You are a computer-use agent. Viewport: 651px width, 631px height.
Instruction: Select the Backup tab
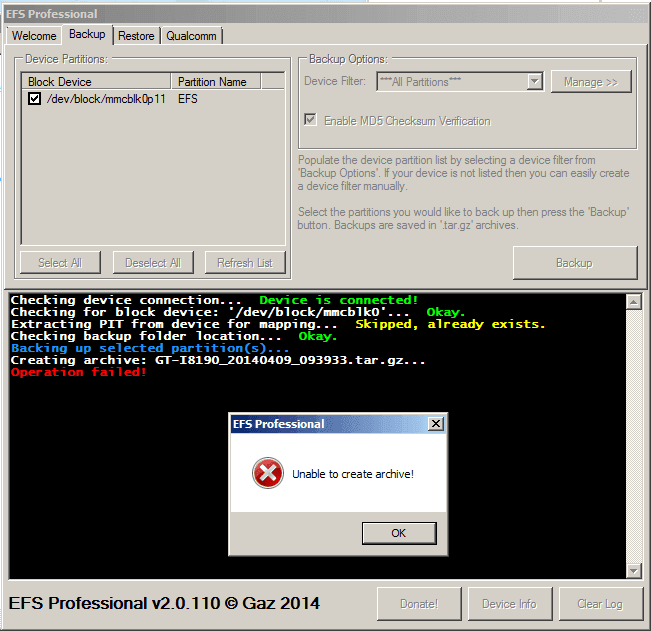[x=87, y=34]
